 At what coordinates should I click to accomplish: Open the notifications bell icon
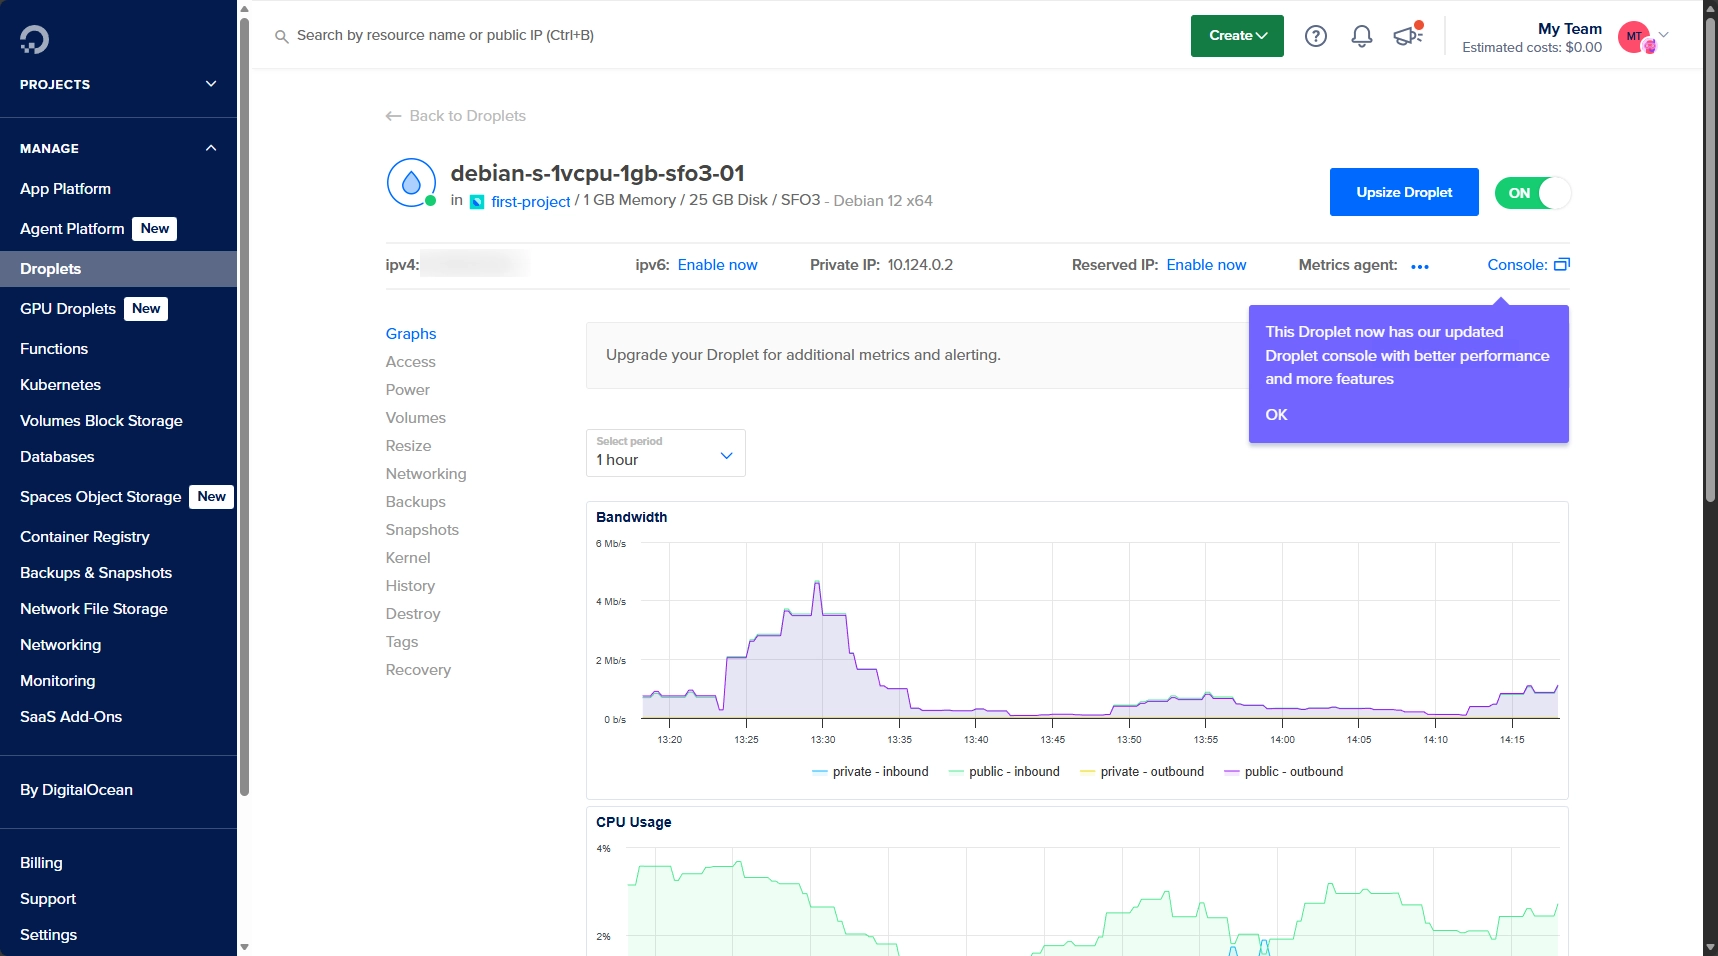[x=1360, y=36]
